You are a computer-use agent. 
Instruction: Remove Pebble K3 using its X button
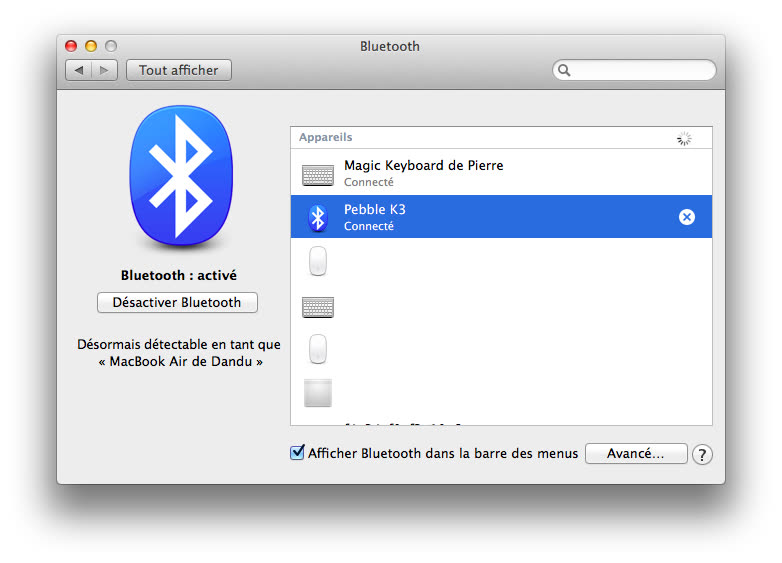[687, 217]
